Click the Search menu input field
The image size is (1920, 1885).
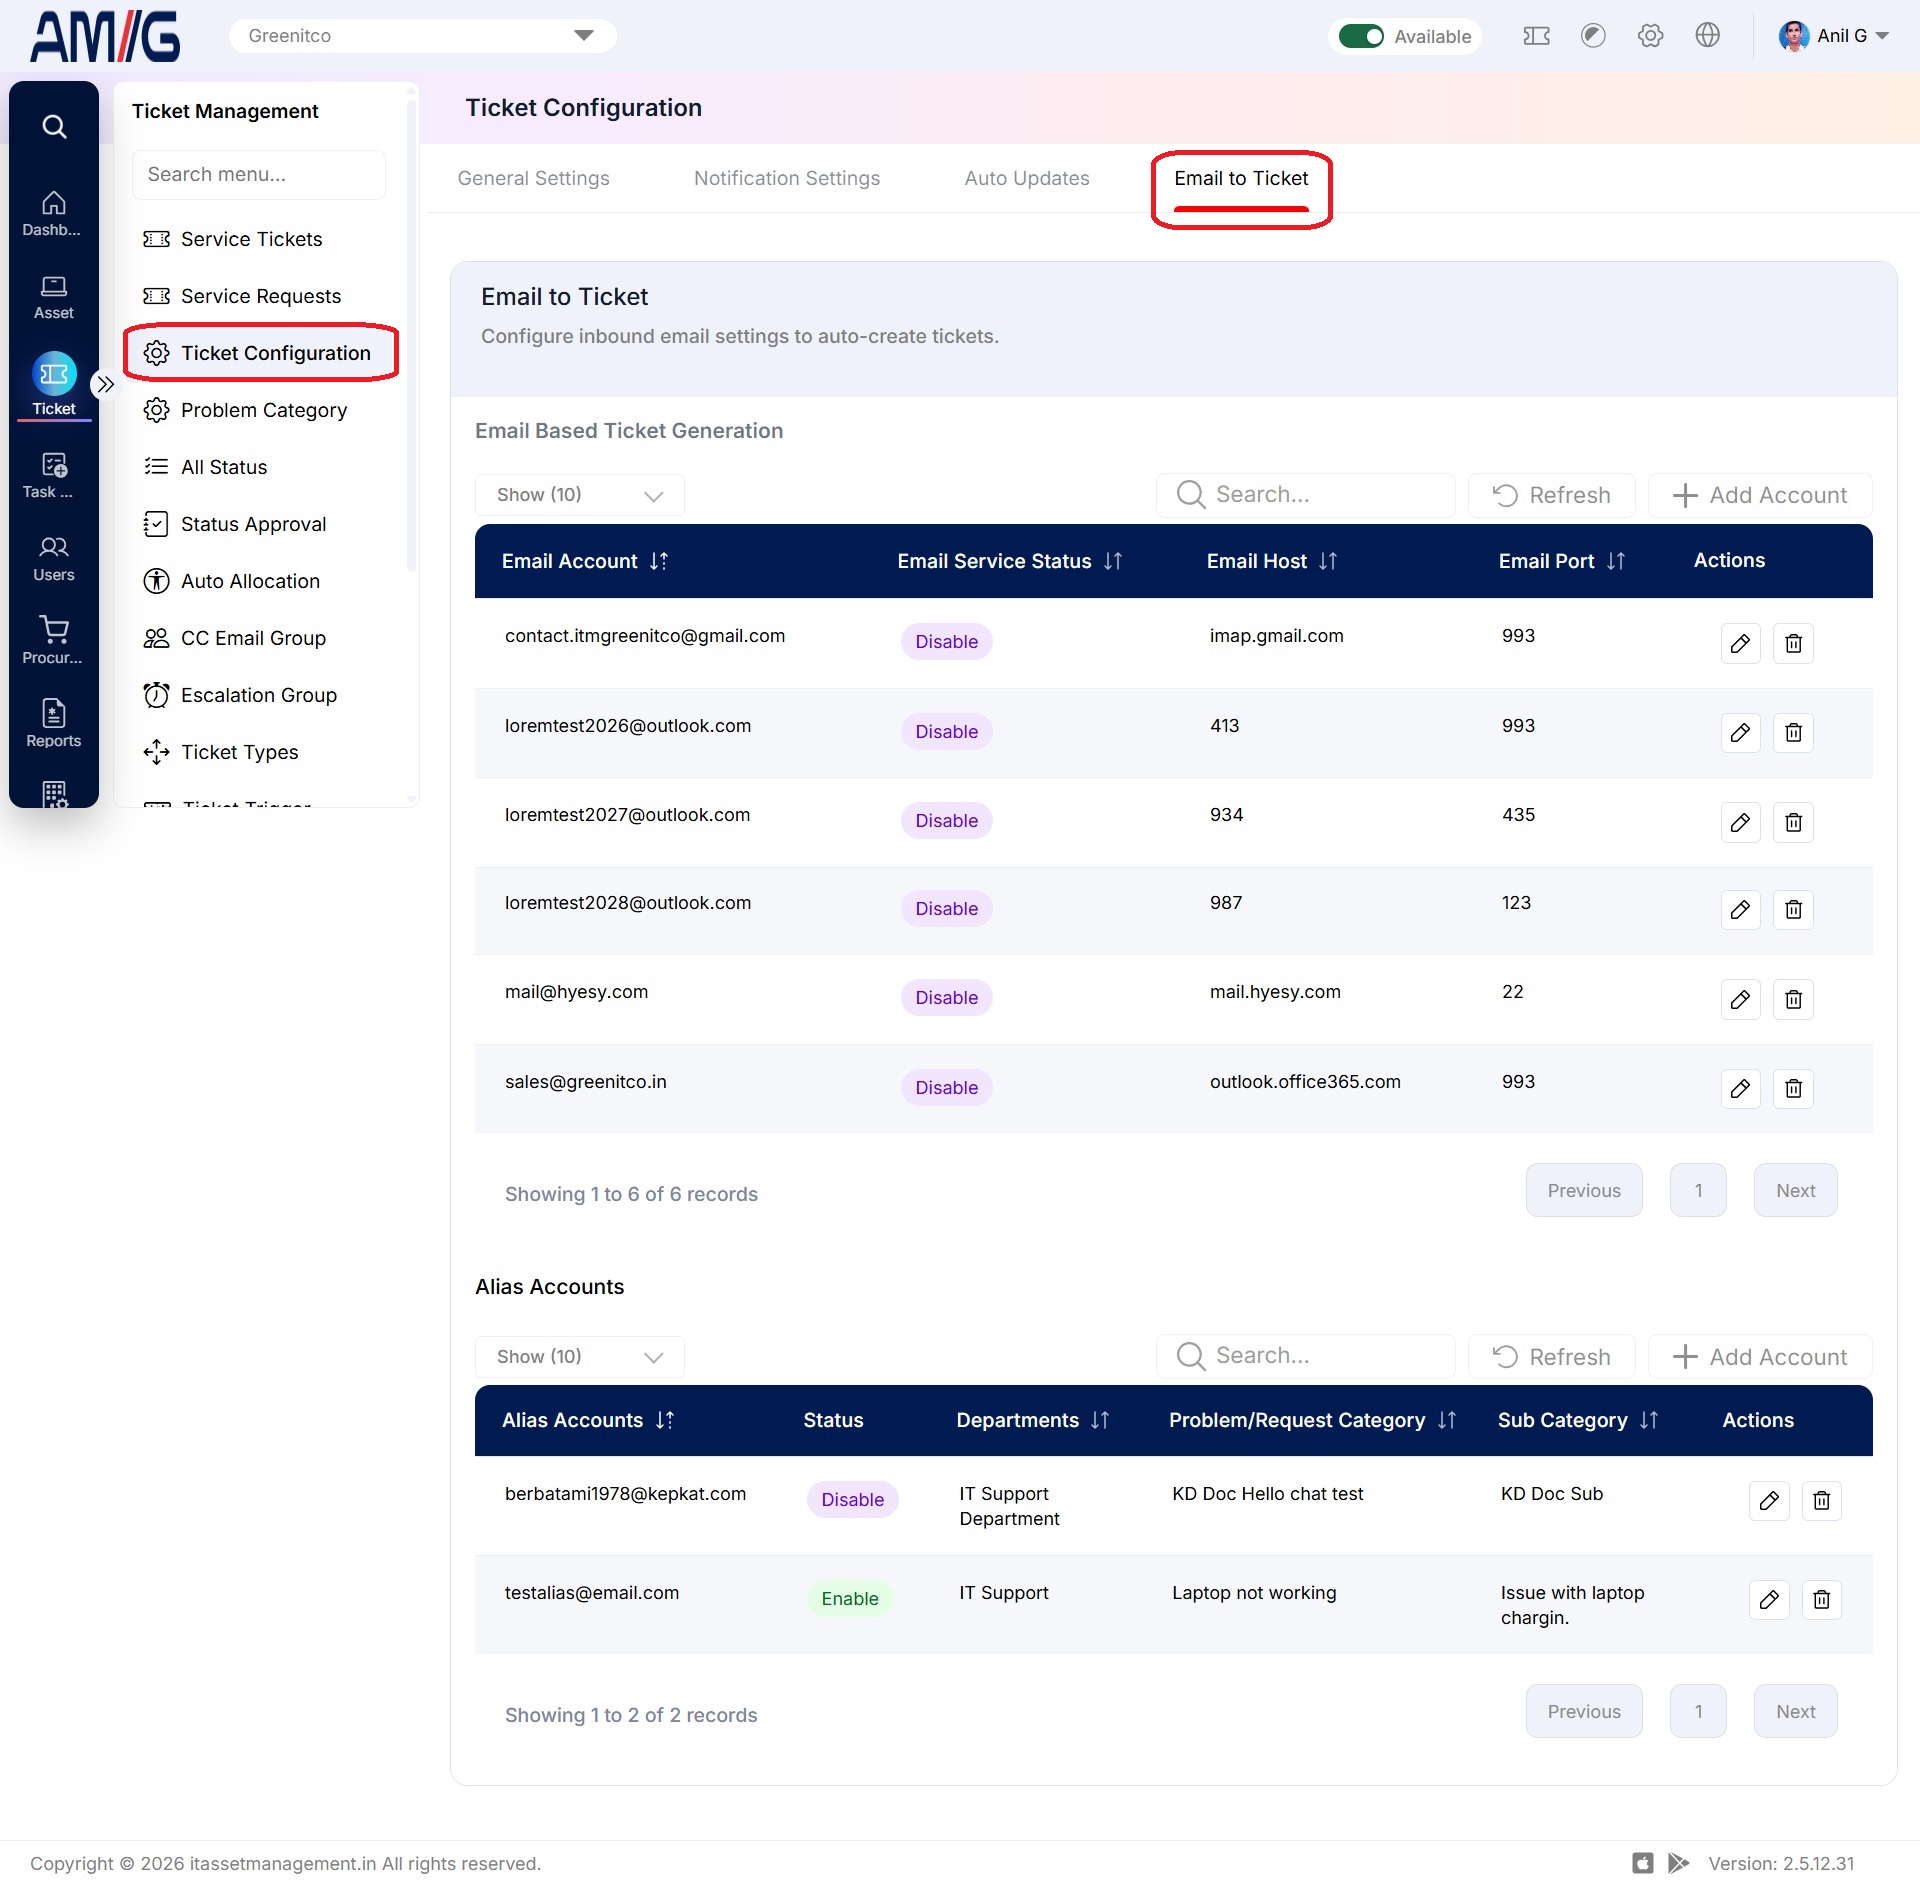259,175
